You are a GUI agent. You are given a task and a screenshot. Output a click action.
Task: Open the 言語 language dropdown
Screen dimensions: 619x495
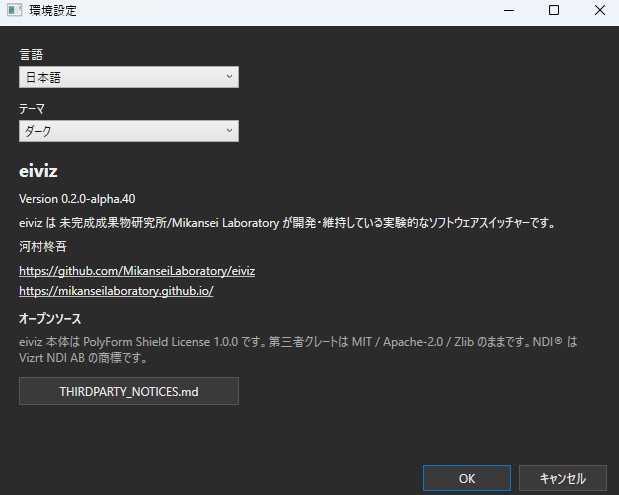pyautogui.click(x=129, y=77)
